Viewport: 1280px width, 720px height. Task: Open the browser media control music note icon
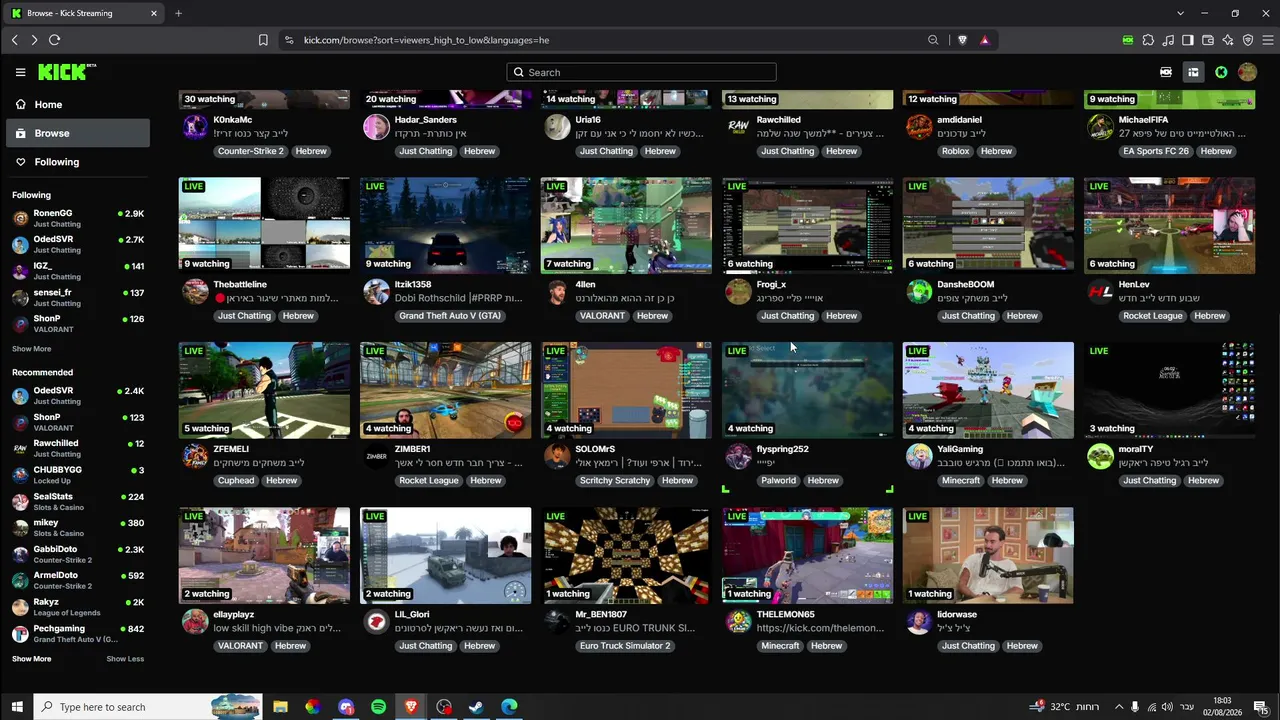point(1168,40)
